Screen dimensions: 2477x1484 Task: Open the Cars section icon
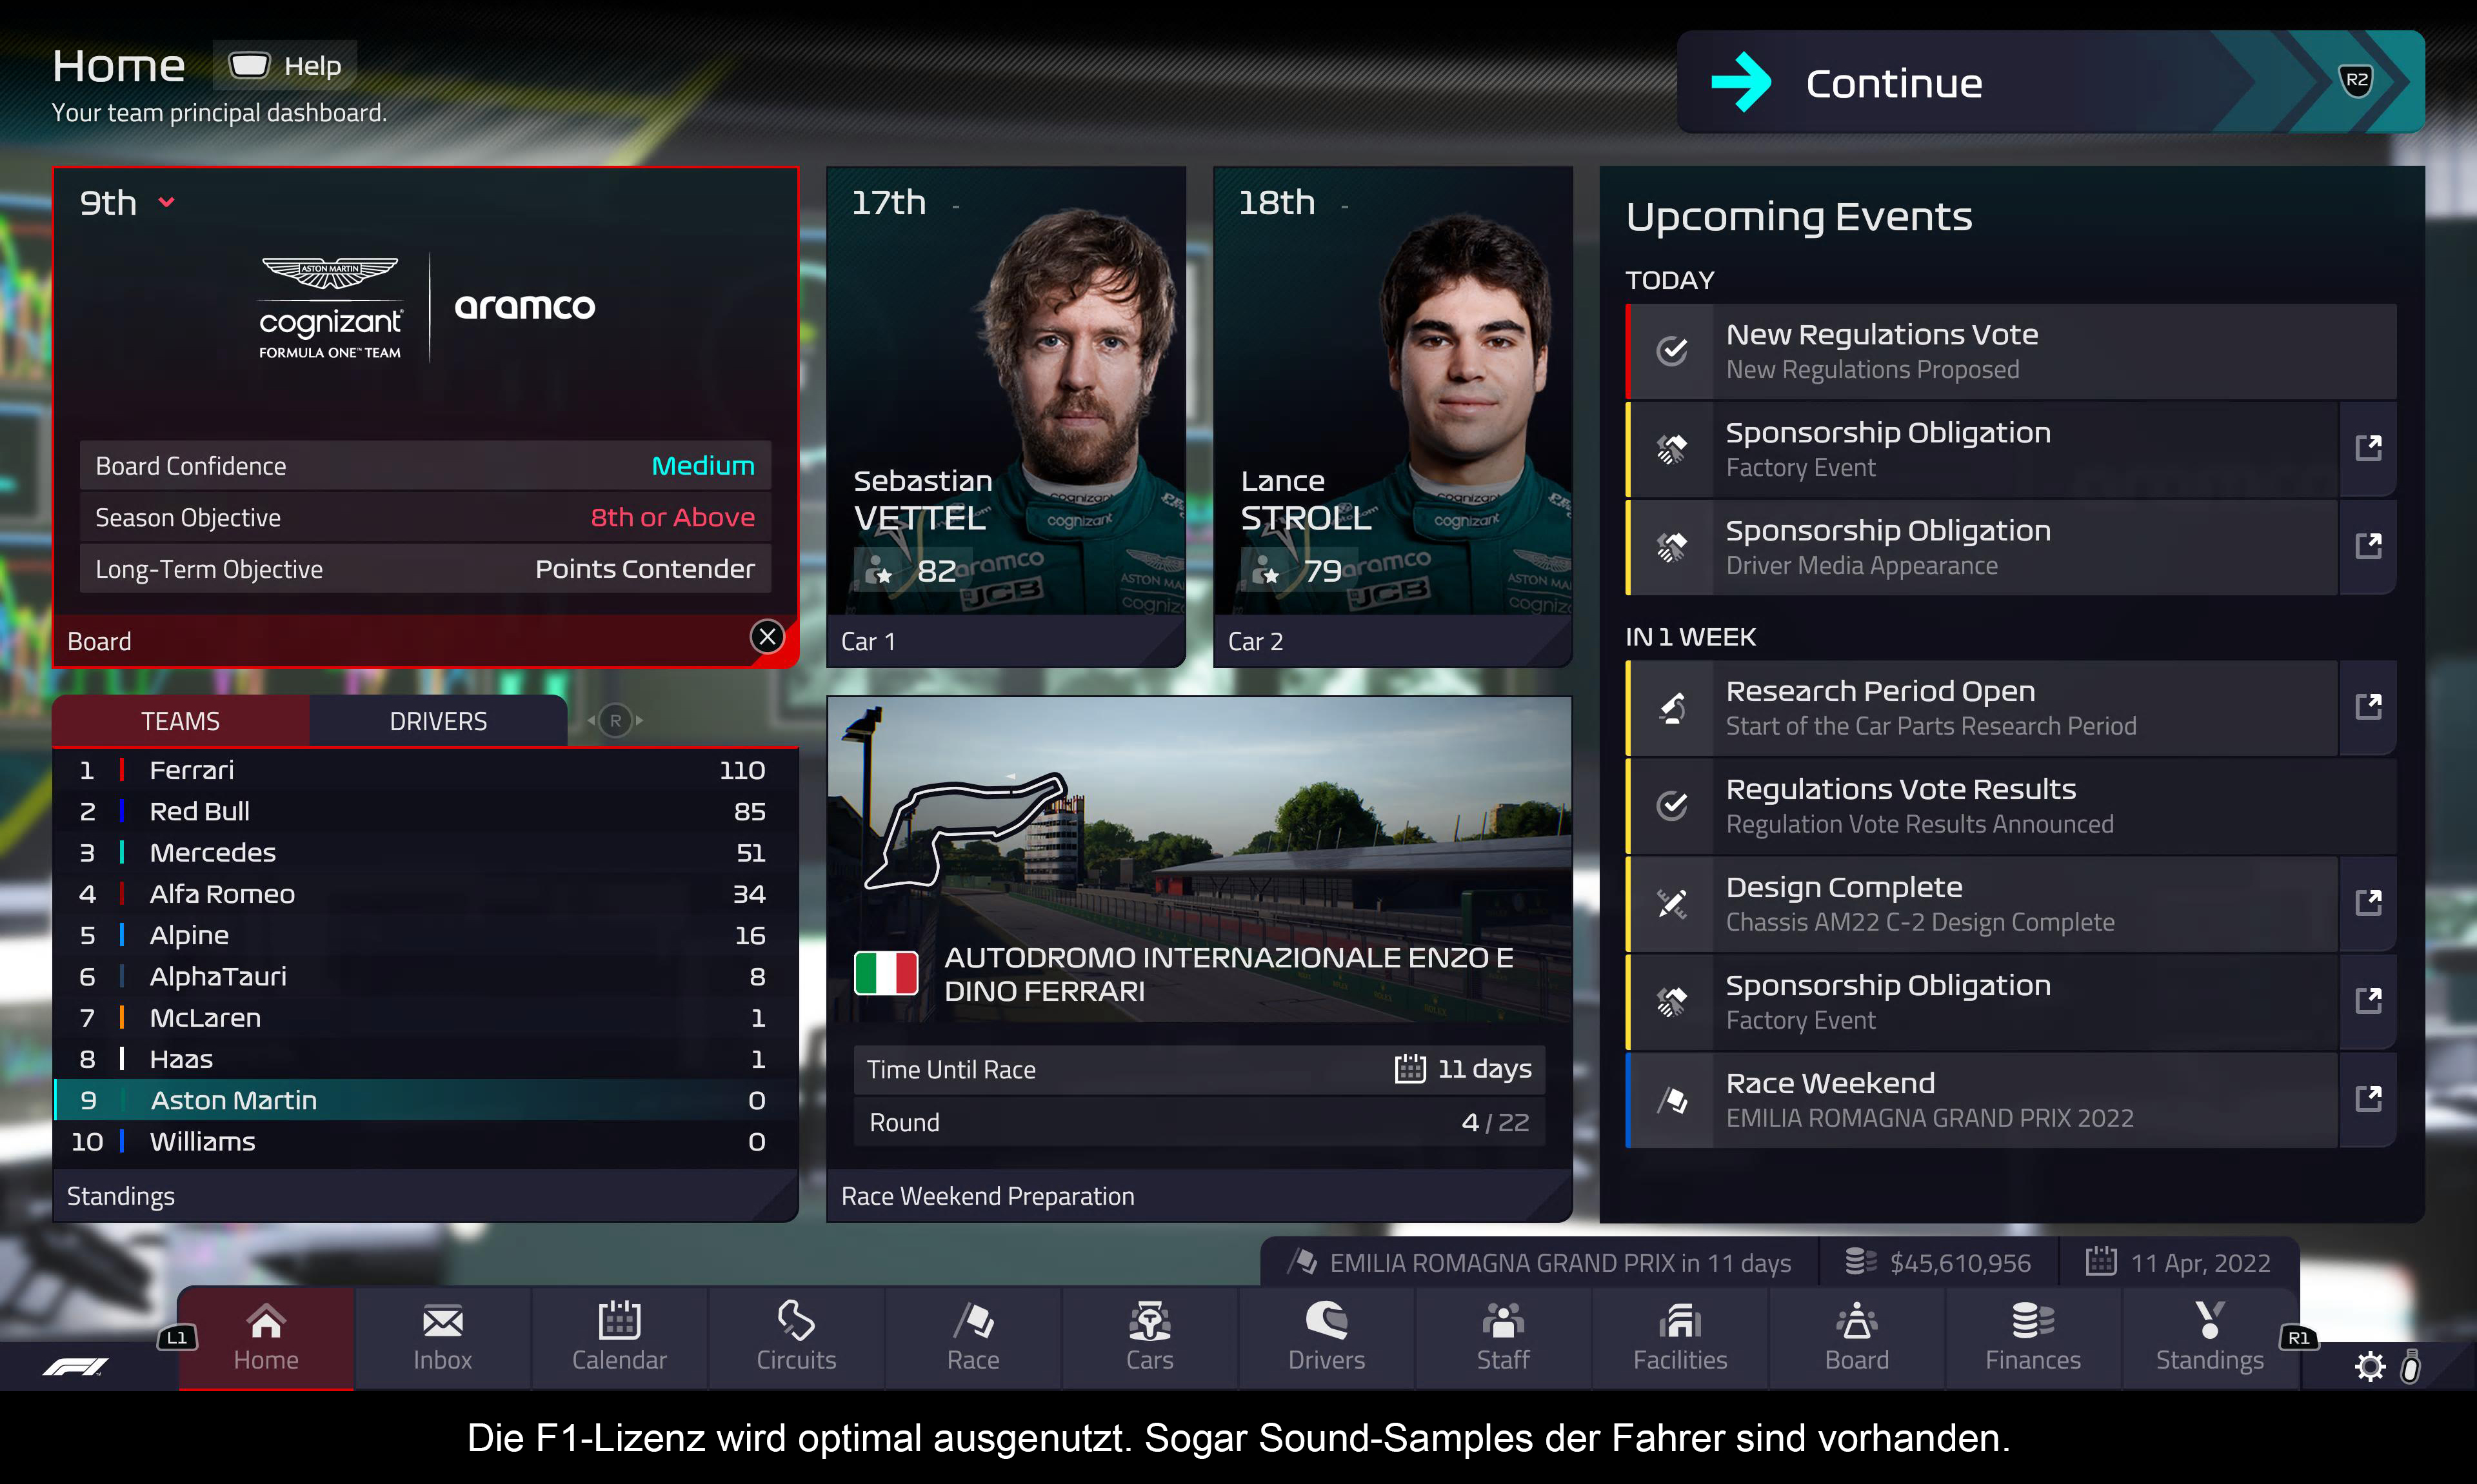coord(1150,1321)
